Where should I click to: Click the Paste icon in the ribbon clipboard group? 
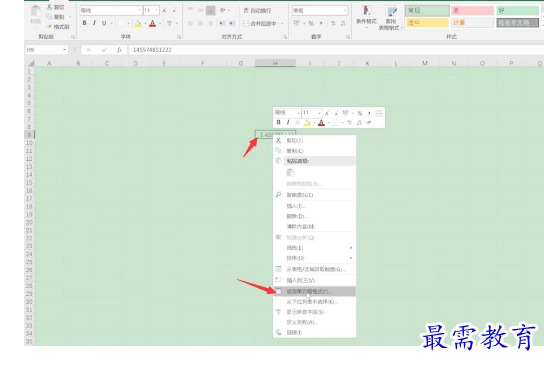pos(35,11)
